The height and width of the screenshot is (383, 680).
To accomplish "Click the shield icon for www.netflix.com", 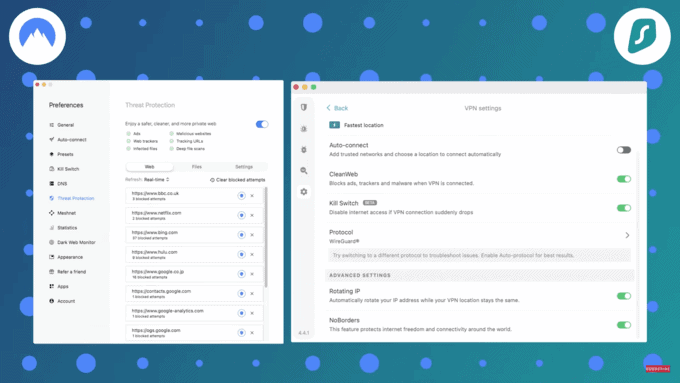I will pyautogui.click(x=242, y=215).
